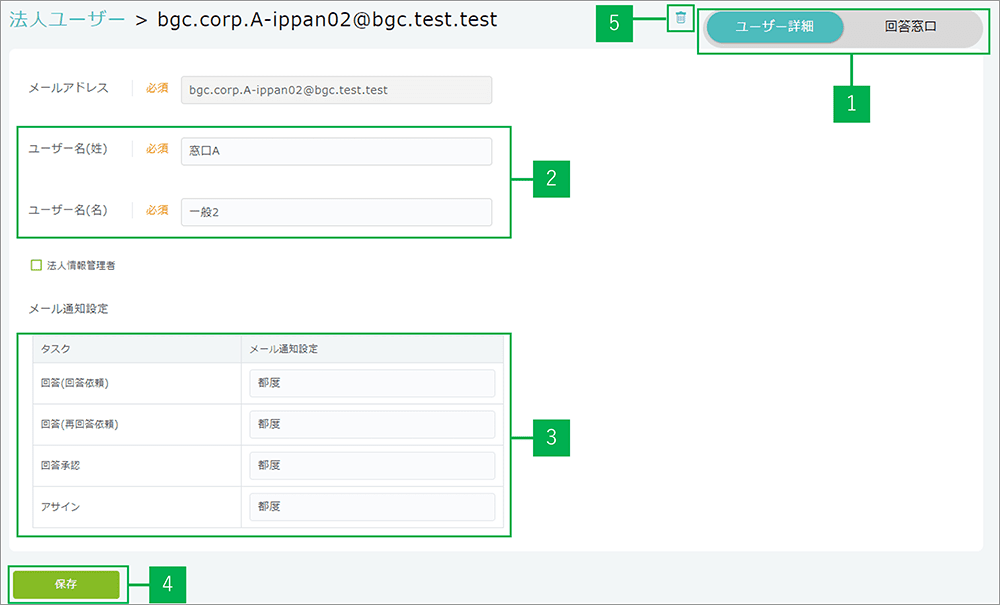Toggle the 法人情報管理者 checkbox

click(36, 265)
